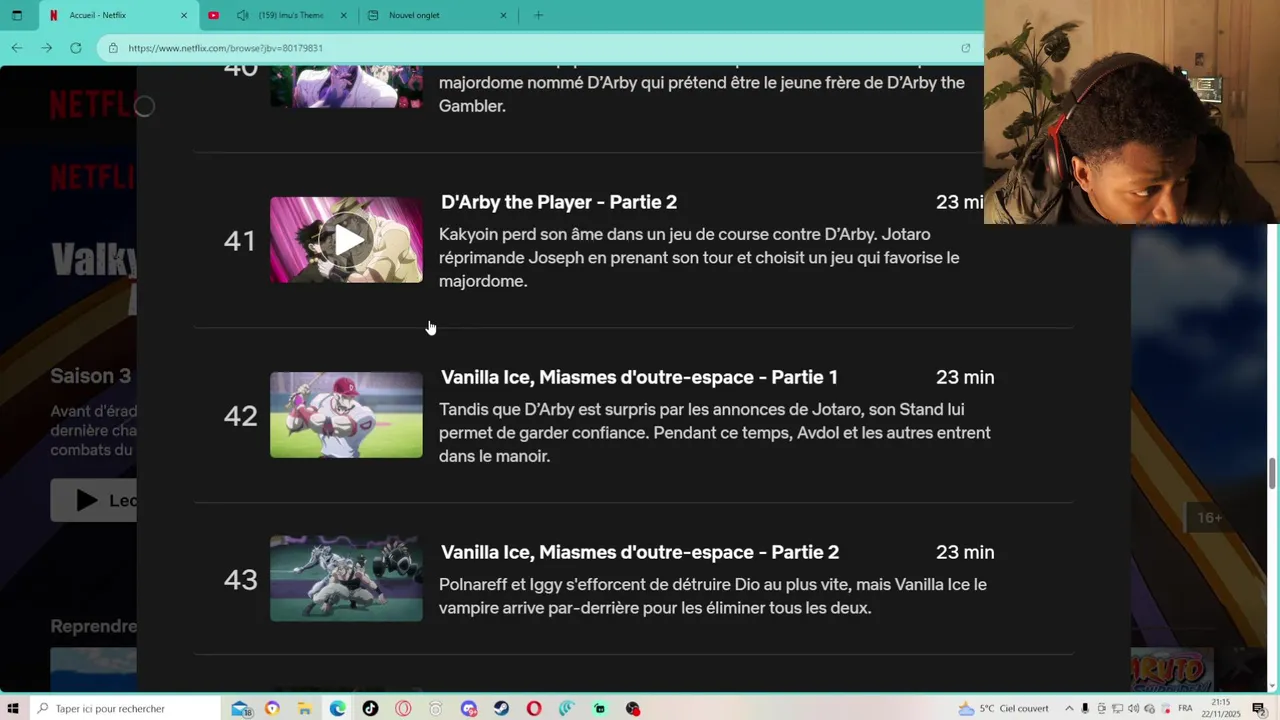Show hidden system tray icons chevron
The image size is (1280, 720).
(x=1069, y=708)
